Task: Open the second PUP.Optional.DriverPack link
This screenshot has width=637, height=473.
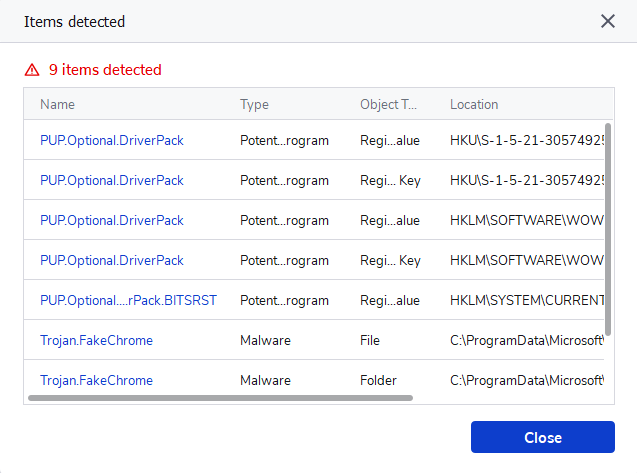Action: point(112,181)
